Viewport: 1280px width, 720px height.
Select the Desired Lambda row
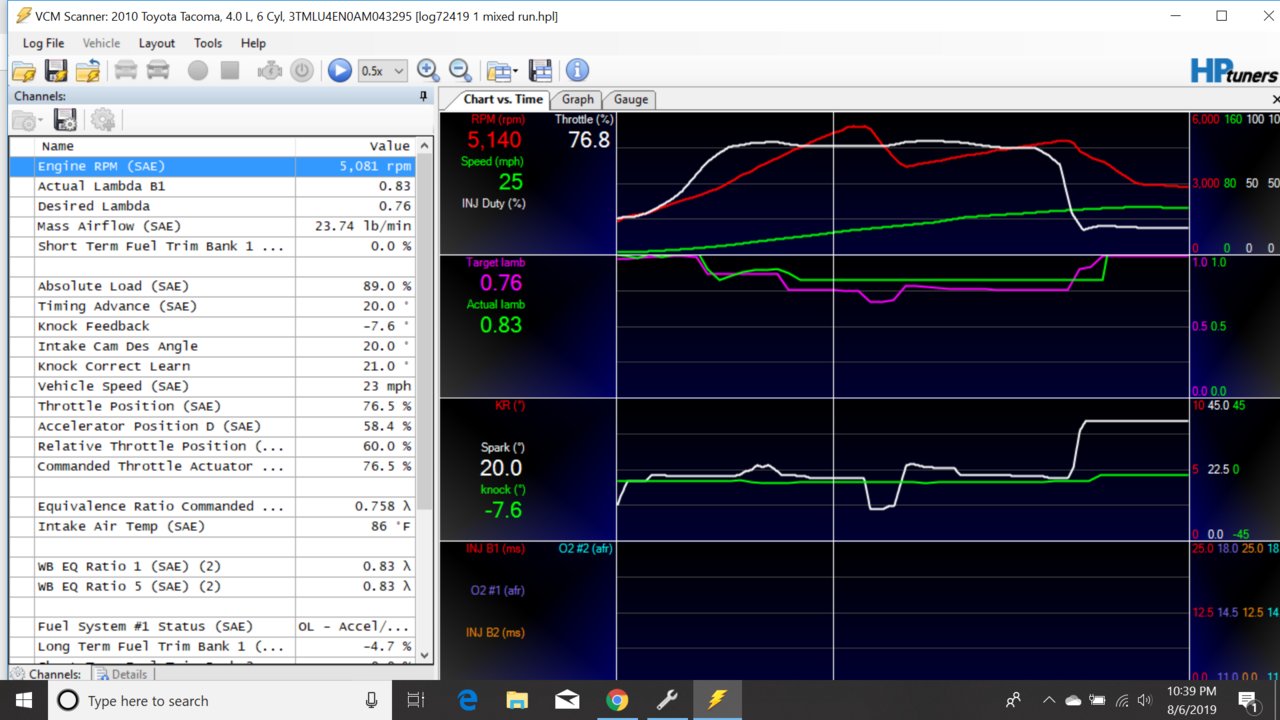pyautogui.click(x=212, y=206)
